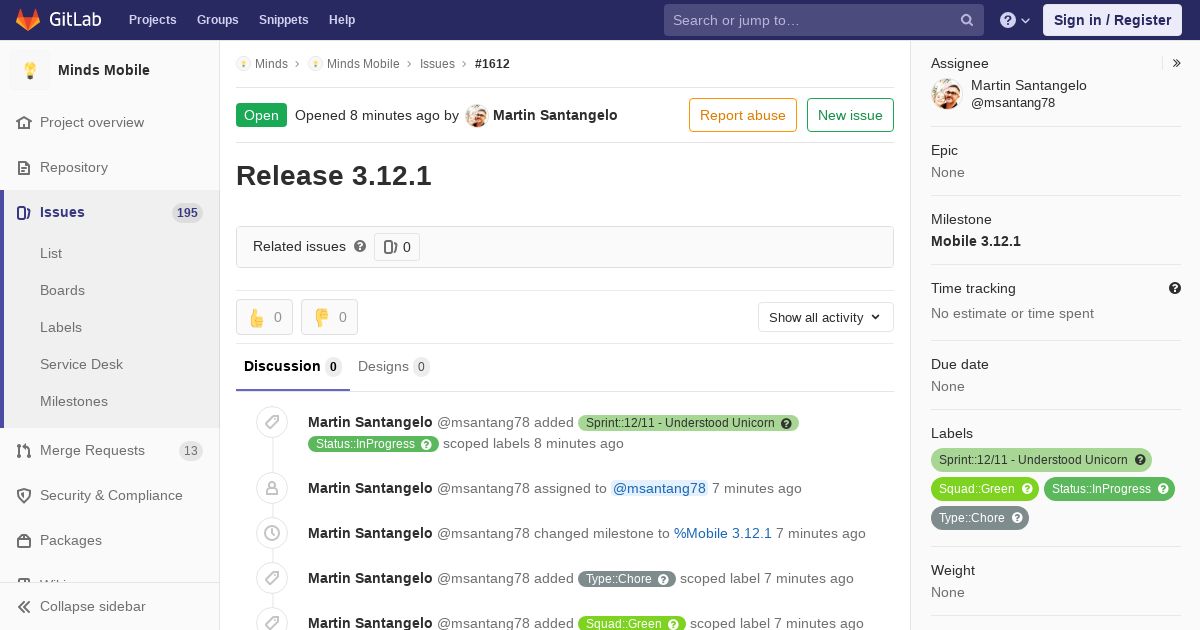Click the Sprint label help icon in the activity feed
The image size is (1200, 630).
[786, 423]
